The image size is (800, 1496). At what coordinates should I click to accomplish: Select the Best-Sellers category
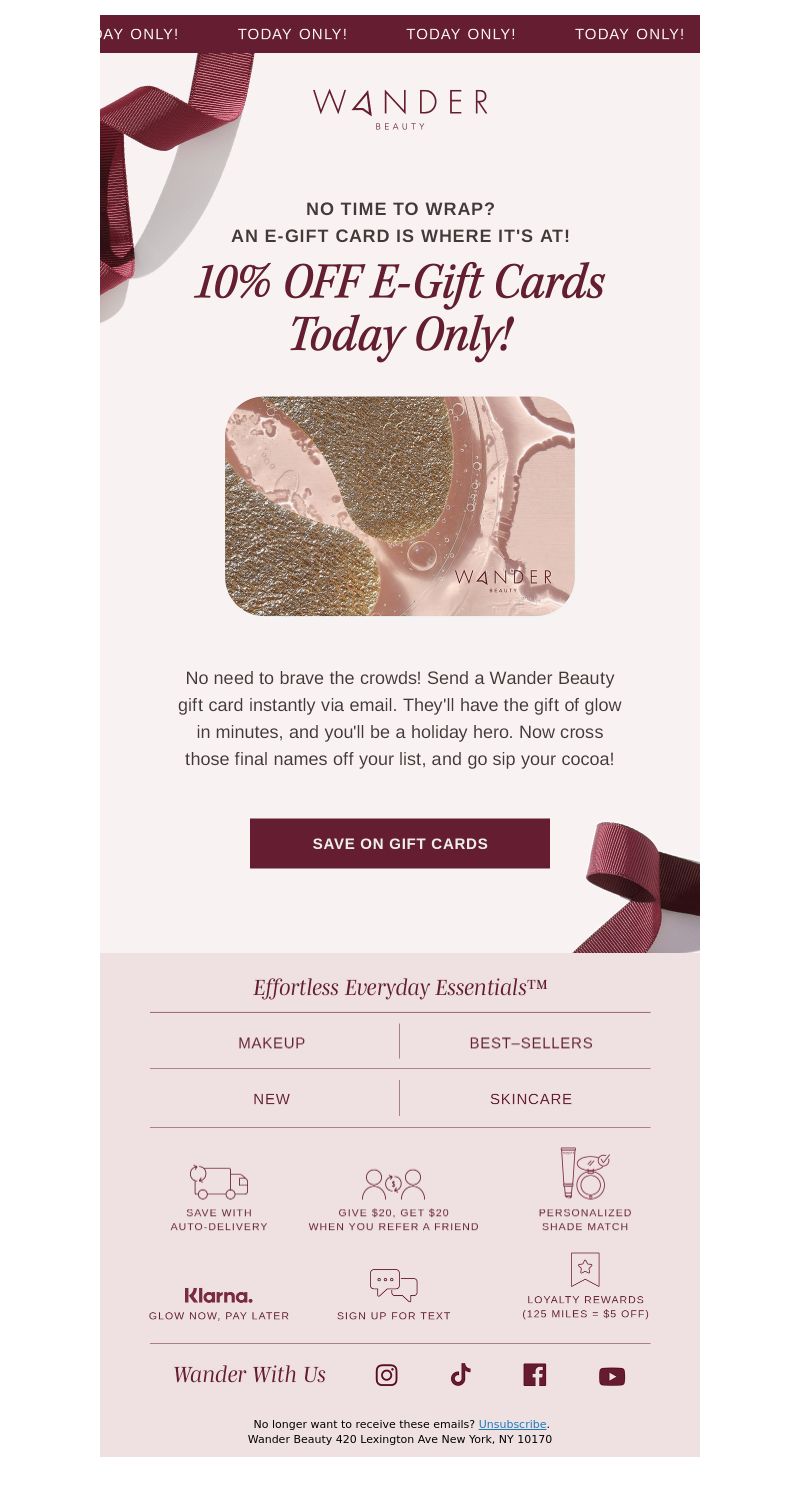(531, 1043)
